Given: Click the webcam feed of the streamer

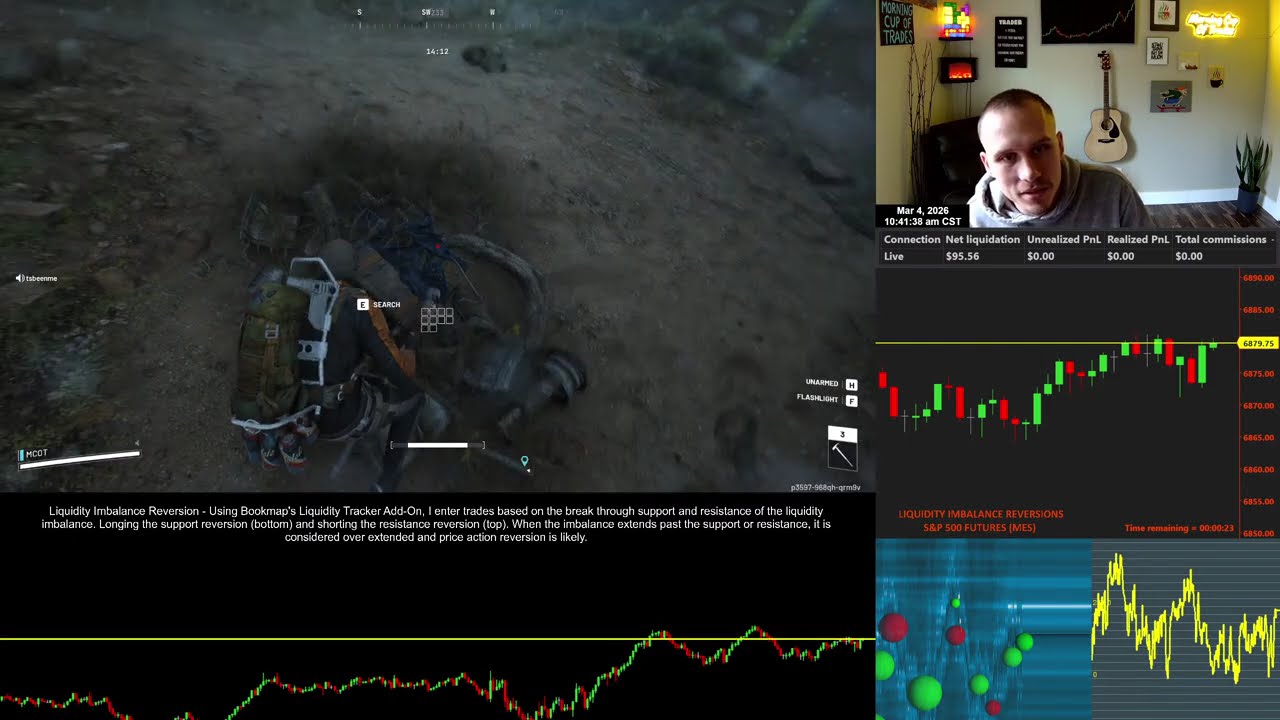Looking at the screenshot, I should pos(1078,114).
